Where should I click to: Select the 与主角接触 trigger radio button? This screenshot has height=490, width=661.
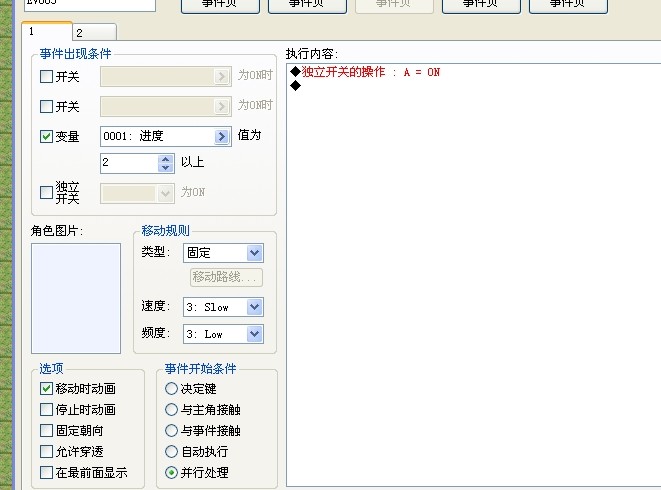[171, 409]
